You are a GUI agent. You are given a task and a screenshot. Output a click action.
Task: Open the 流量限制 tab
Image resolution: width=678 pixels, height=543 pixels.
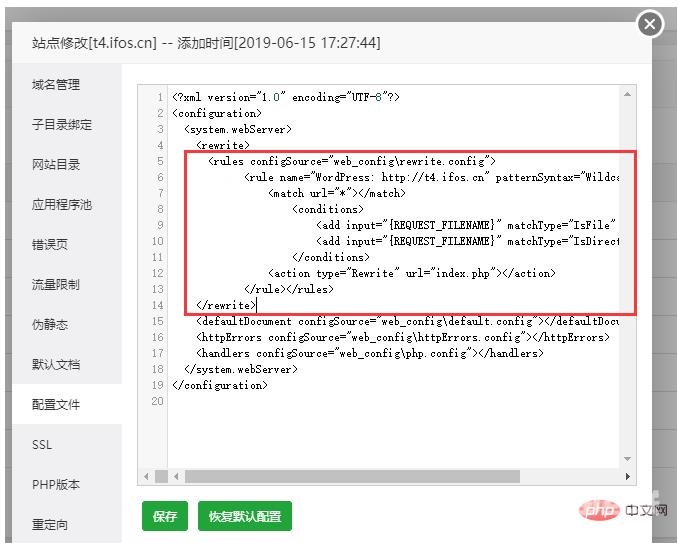[56, 285]
